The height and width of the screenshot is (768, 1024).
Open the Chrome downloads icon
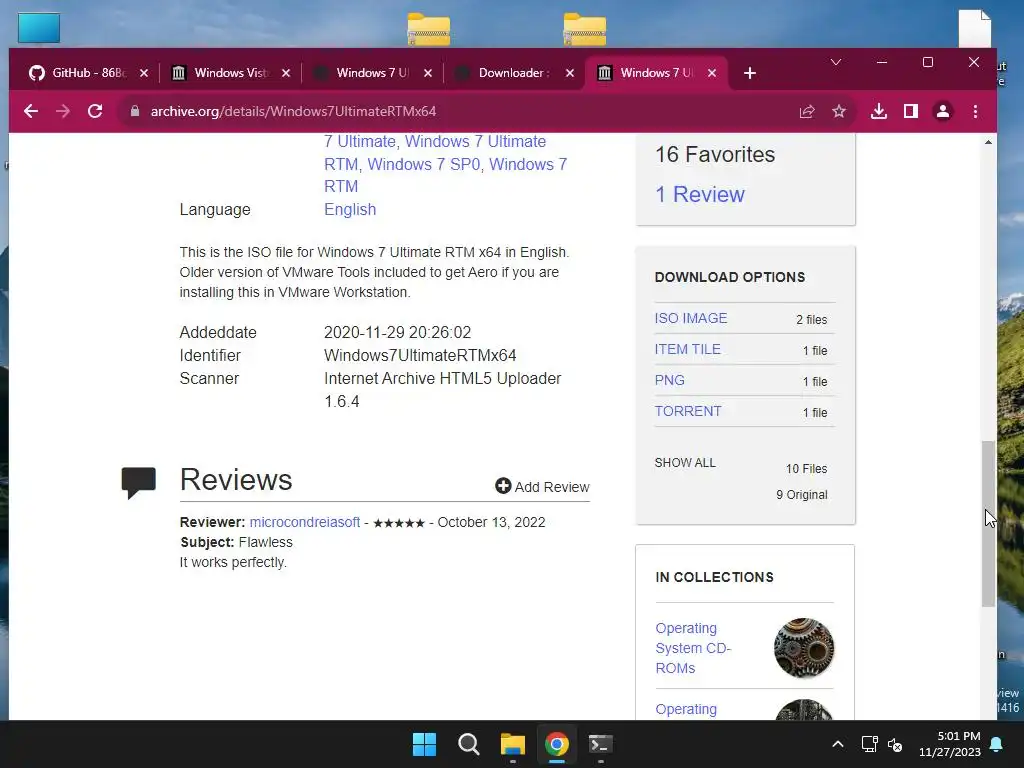coord(879,112)
